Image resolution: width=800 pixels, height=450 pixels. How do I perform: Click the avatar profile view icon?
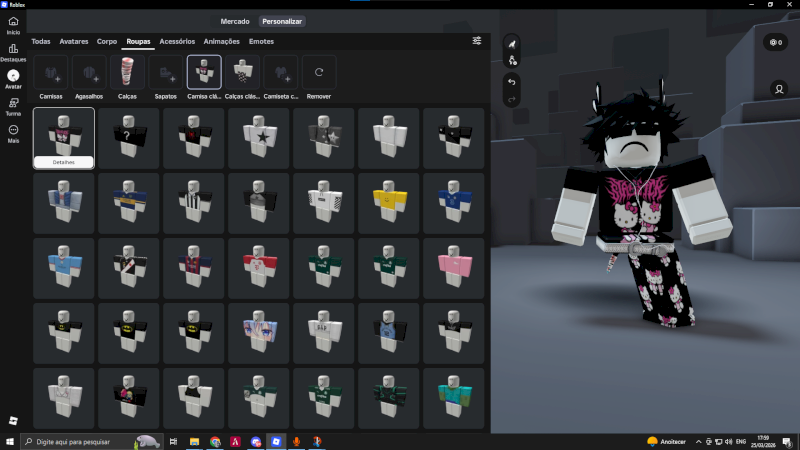[779, 89]
